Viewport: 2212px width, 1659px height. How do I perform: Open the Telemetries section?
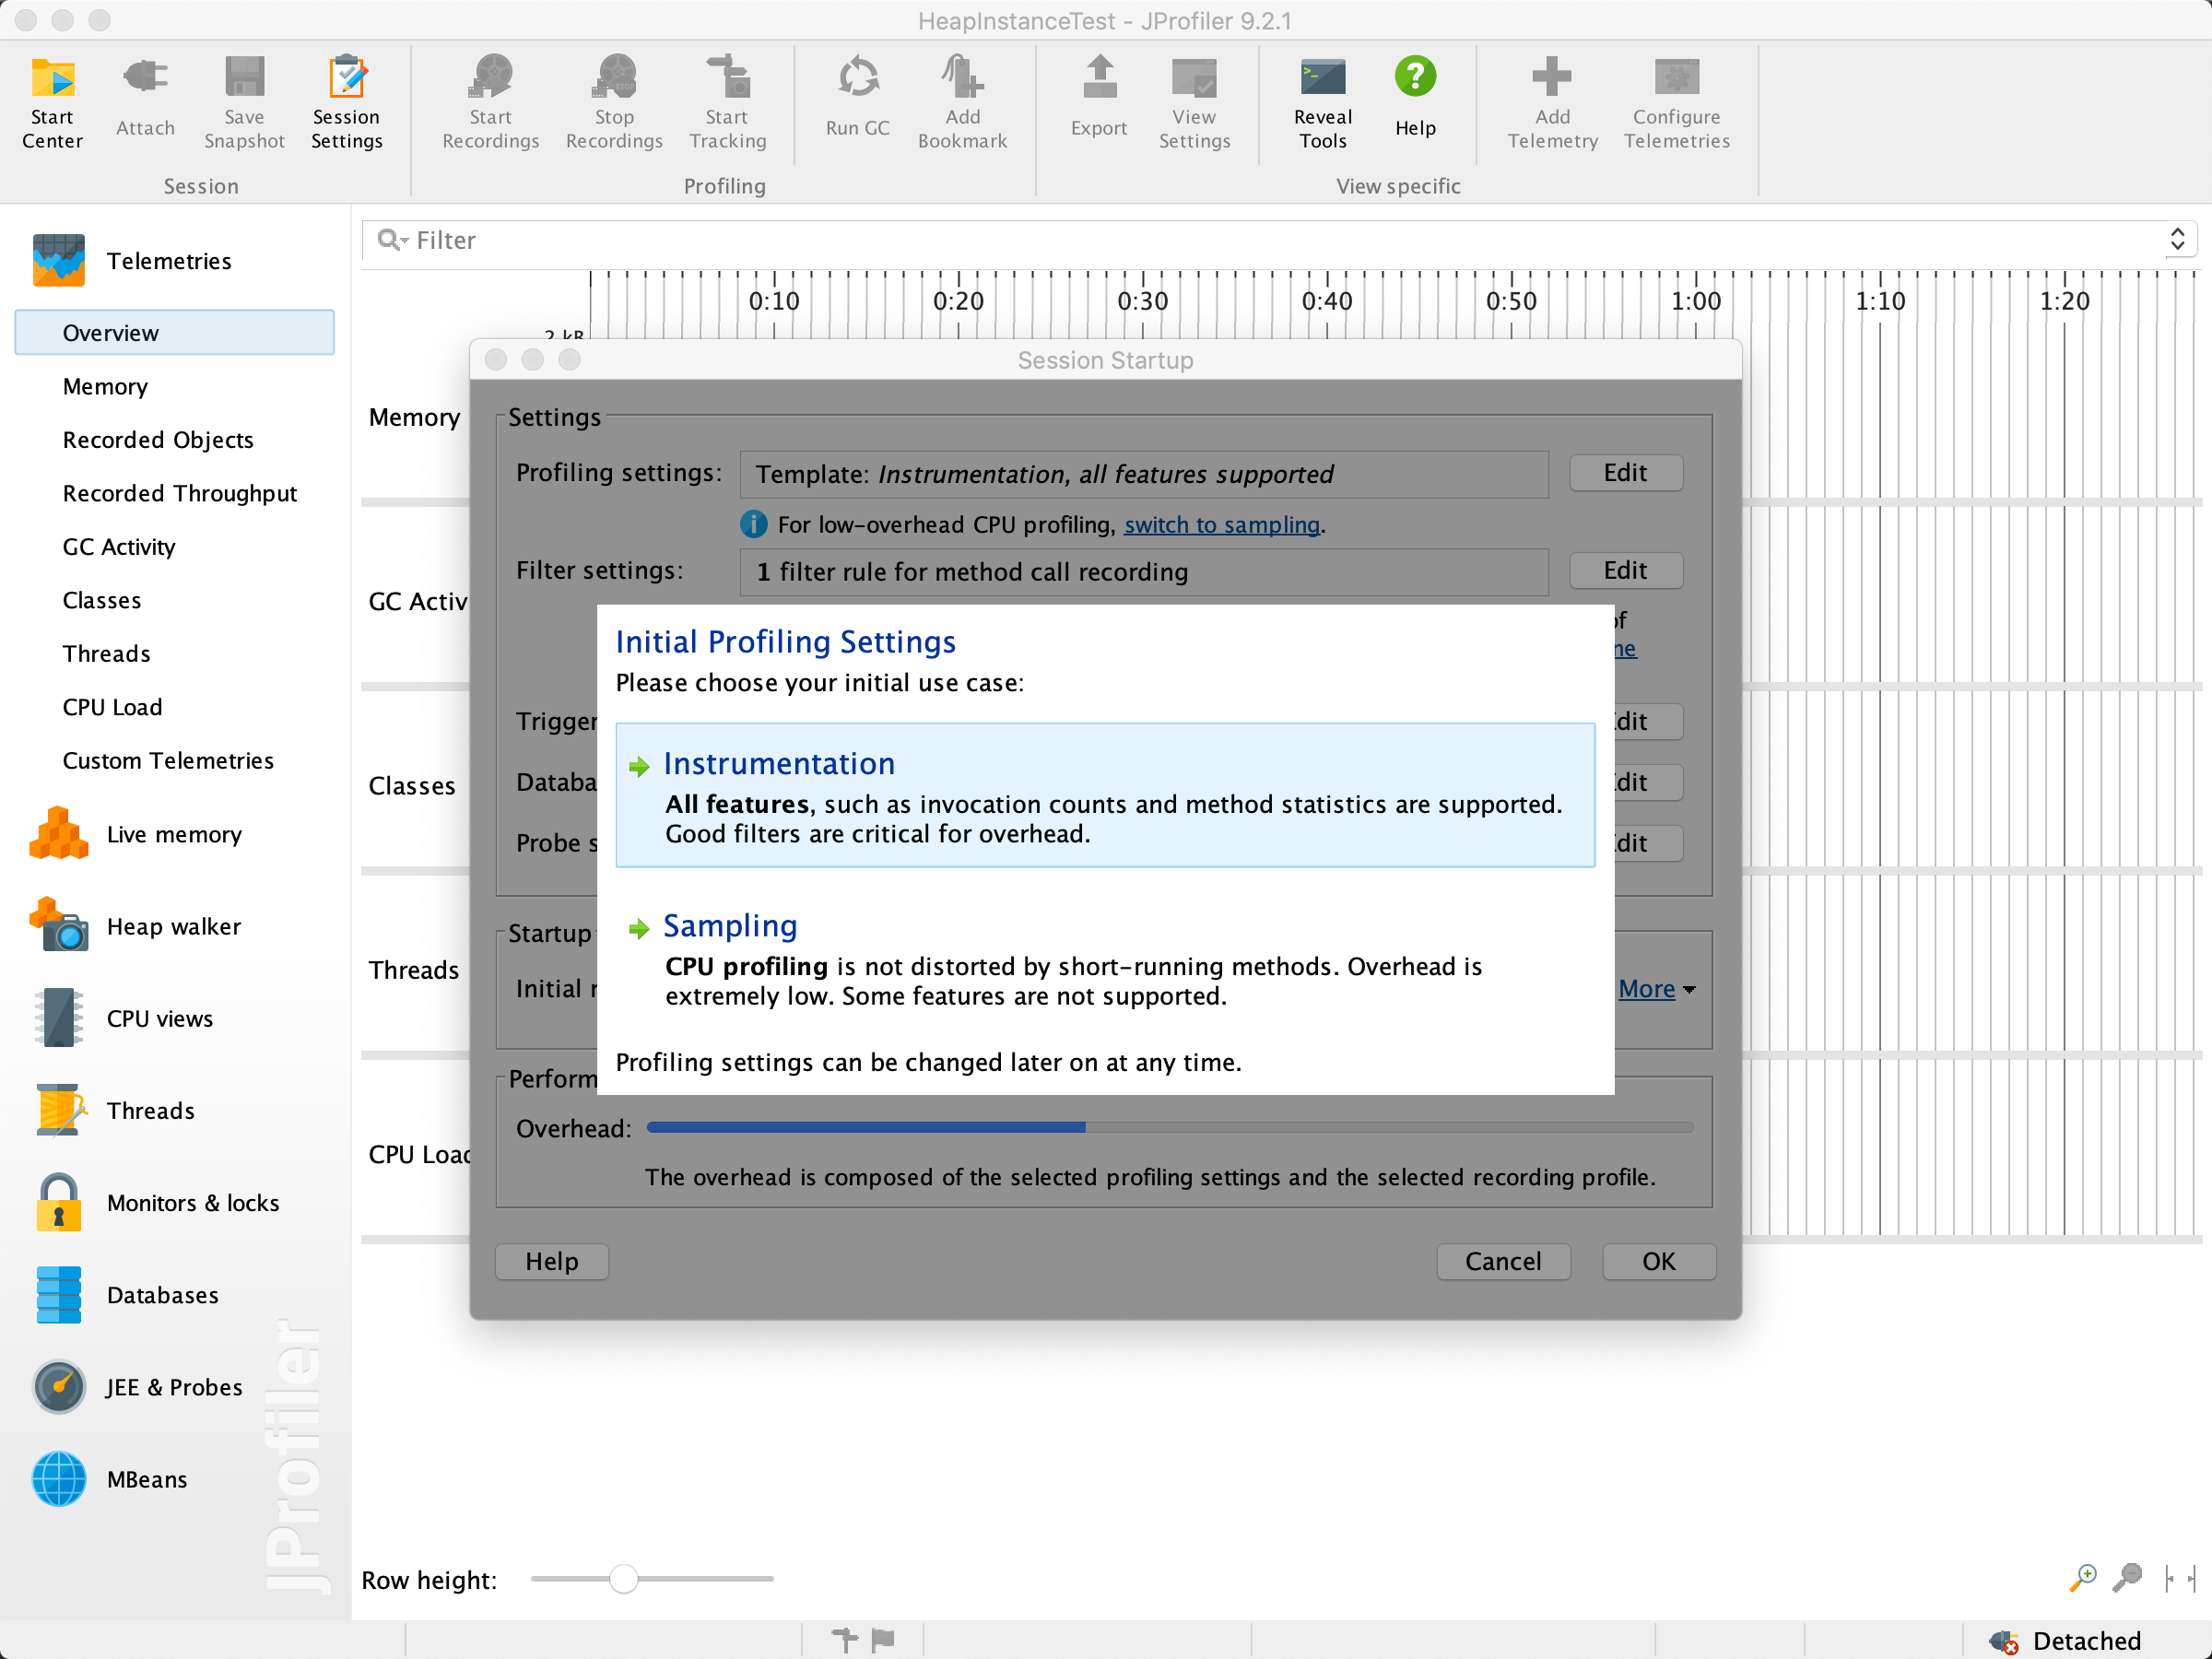coord(132,261)
